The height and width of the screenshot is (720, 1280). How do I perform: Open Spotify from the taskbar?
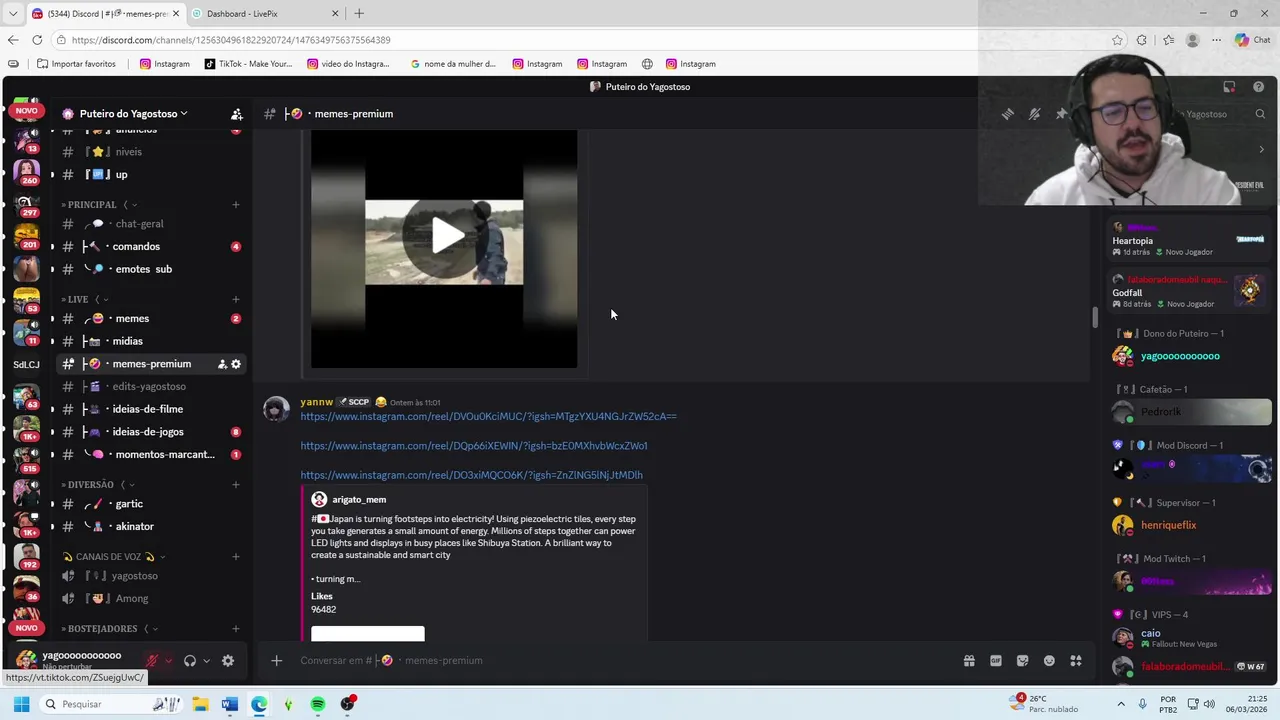[318, 704]
